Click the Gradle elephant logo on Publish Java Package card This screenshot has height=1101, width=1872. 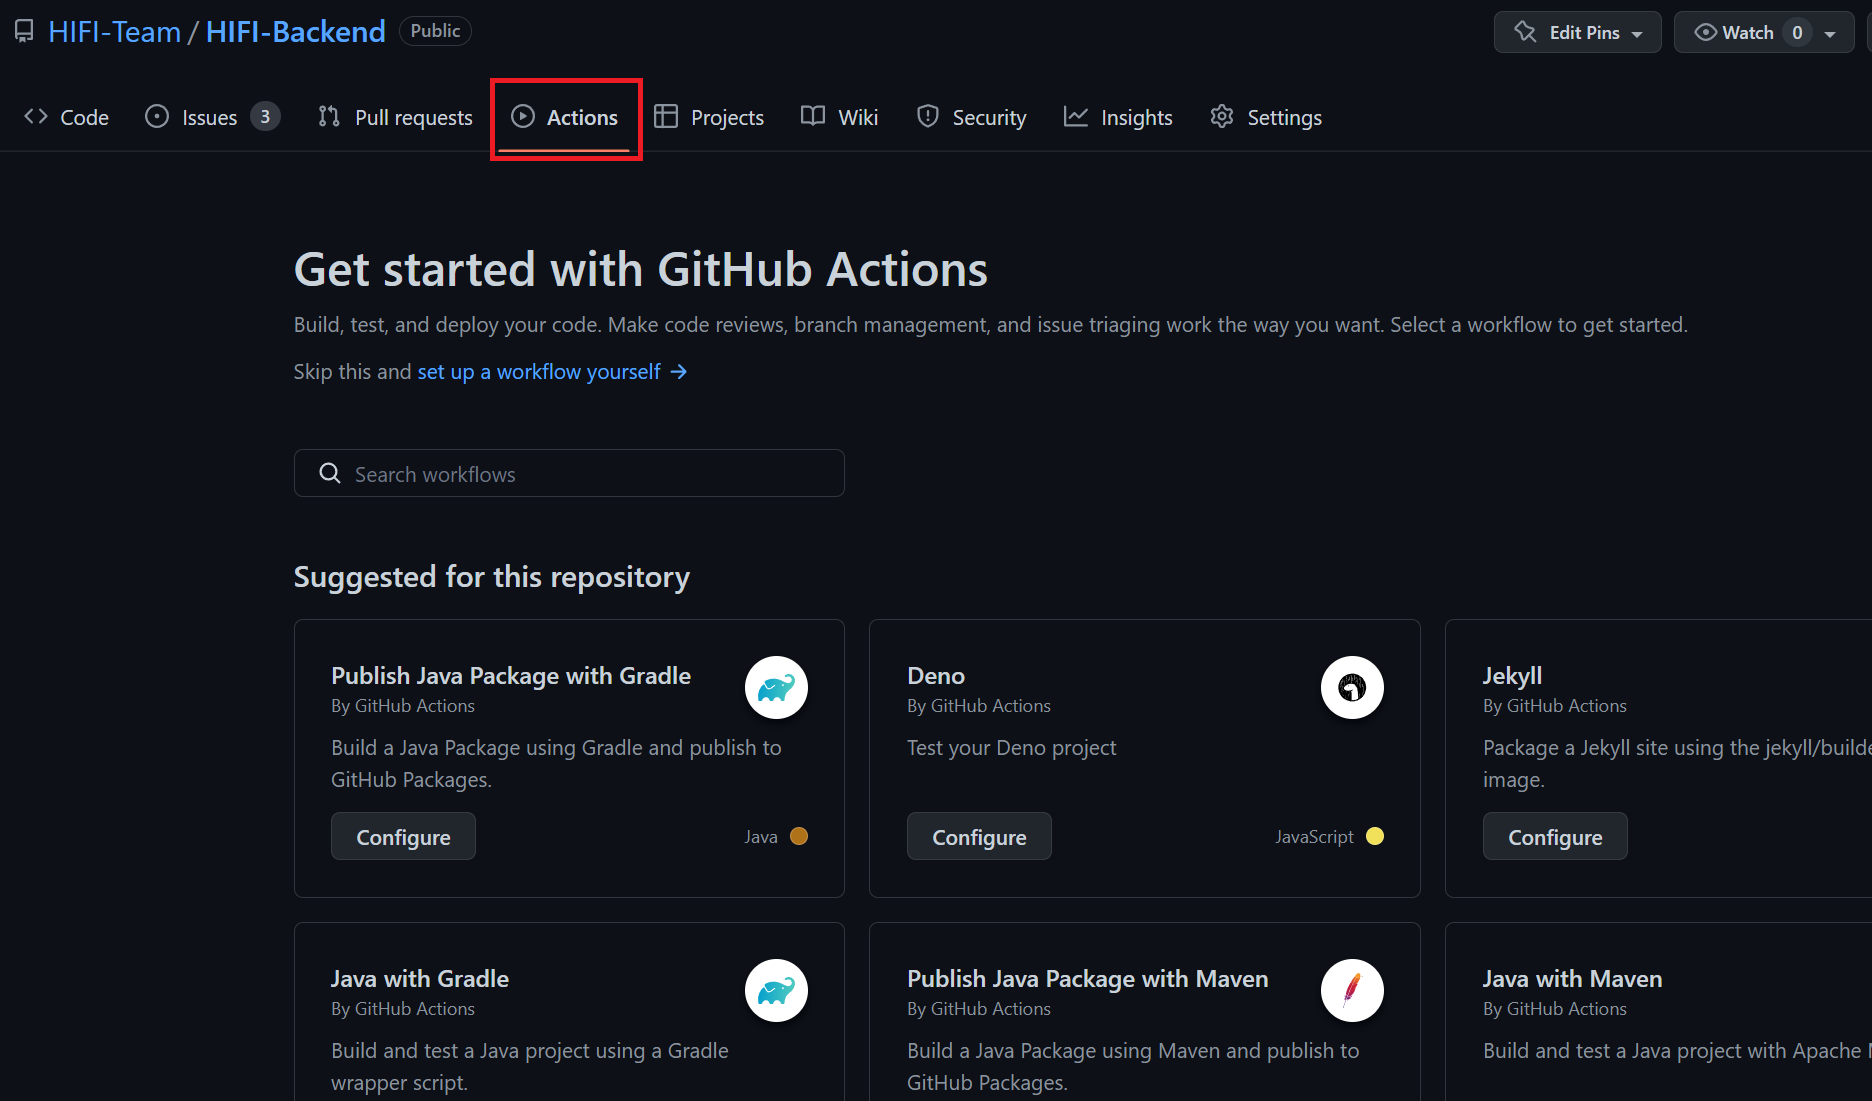point(776,688)
